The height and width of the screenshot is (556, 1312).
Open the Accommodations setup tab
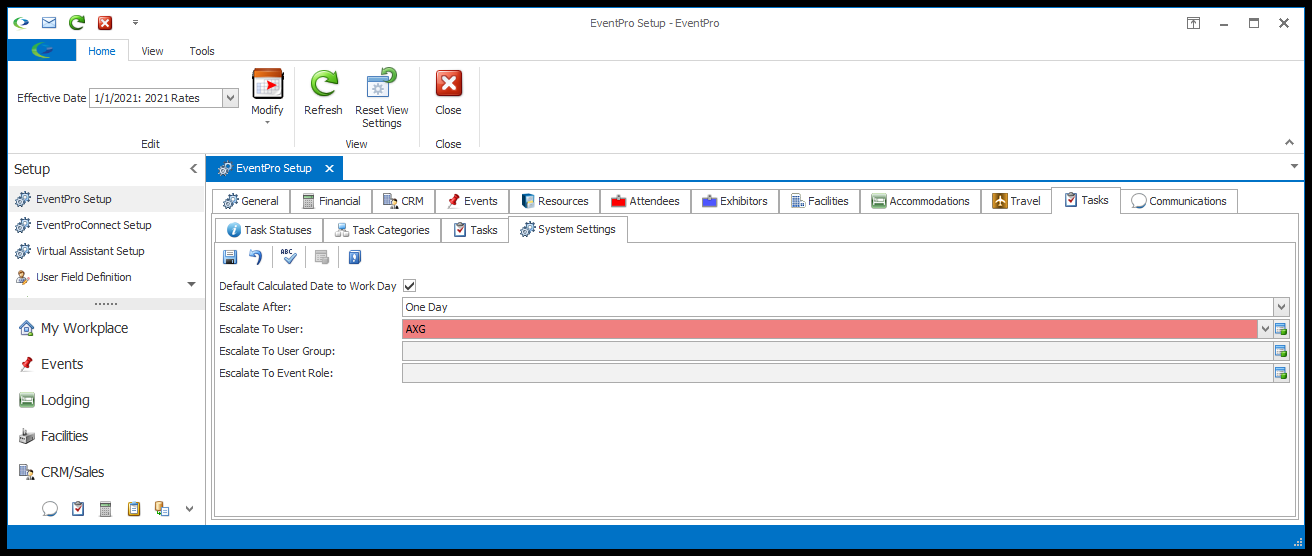920,201
